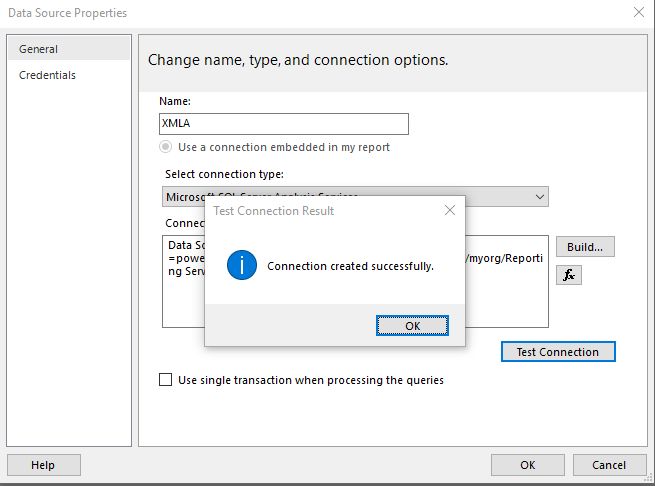The image size is (655, 486).
Task: Click the Help button
Action: (43, 465)
